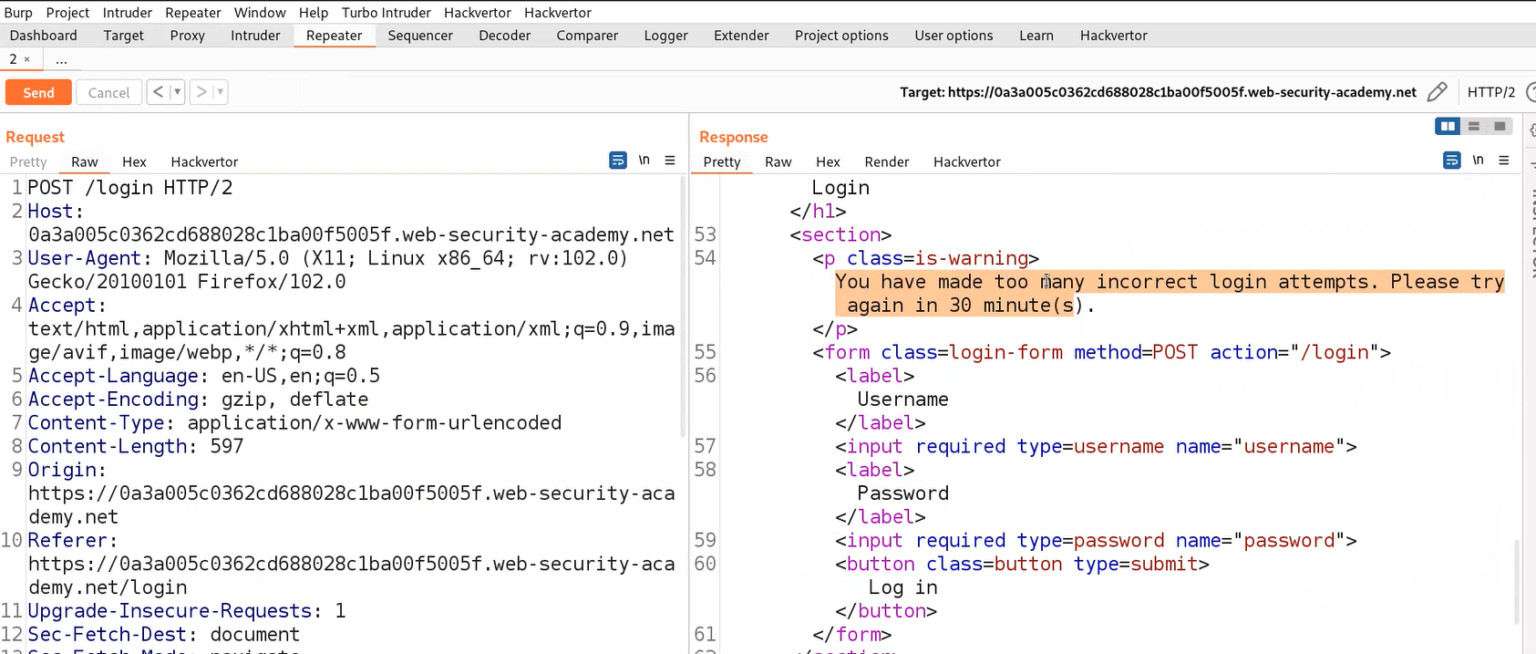
Task: Switch to the Render tab in the response
Action: click(886, 161)
